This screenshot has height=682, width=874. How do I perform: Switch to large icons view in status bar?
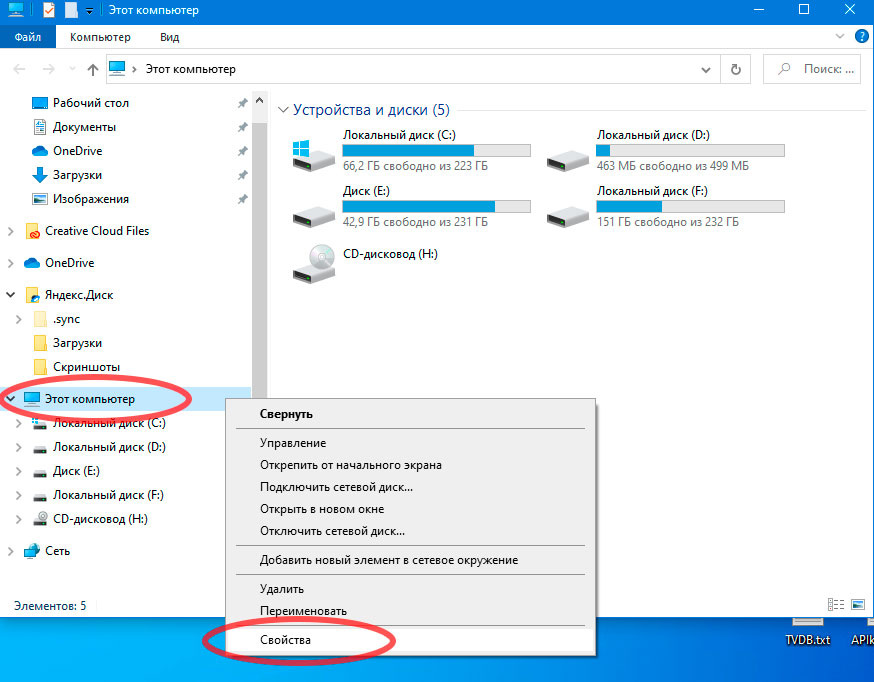pyautogui.click(x=858, y=605)
